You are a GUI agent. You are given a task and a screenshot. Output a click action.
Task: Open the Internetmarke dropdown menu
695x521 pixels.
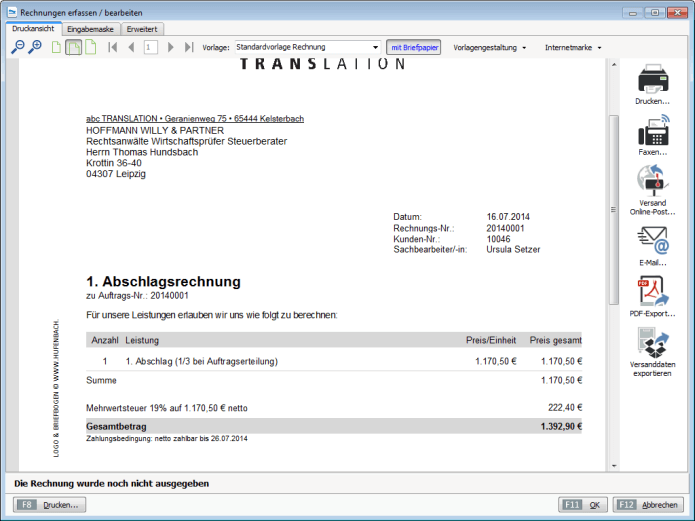tap(573, 47)
